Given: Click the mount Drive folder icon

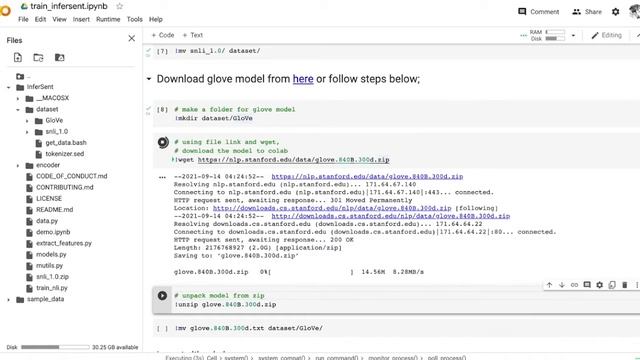Looking at the screenshot, I should 60,58.
